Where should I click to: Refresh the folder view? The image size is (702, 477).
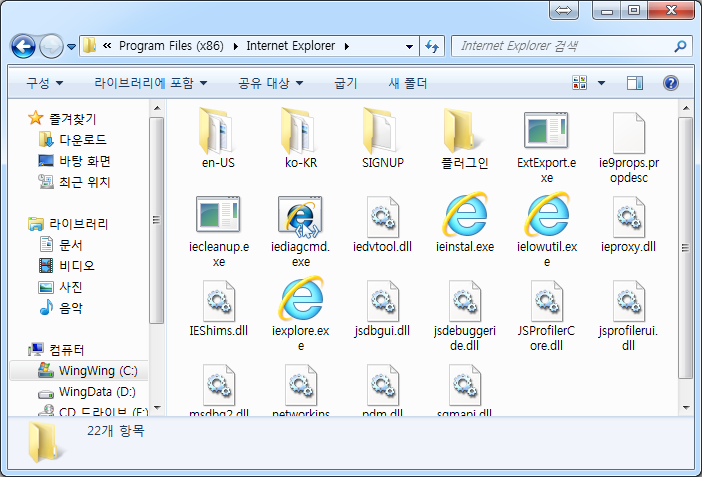point(432,46)
